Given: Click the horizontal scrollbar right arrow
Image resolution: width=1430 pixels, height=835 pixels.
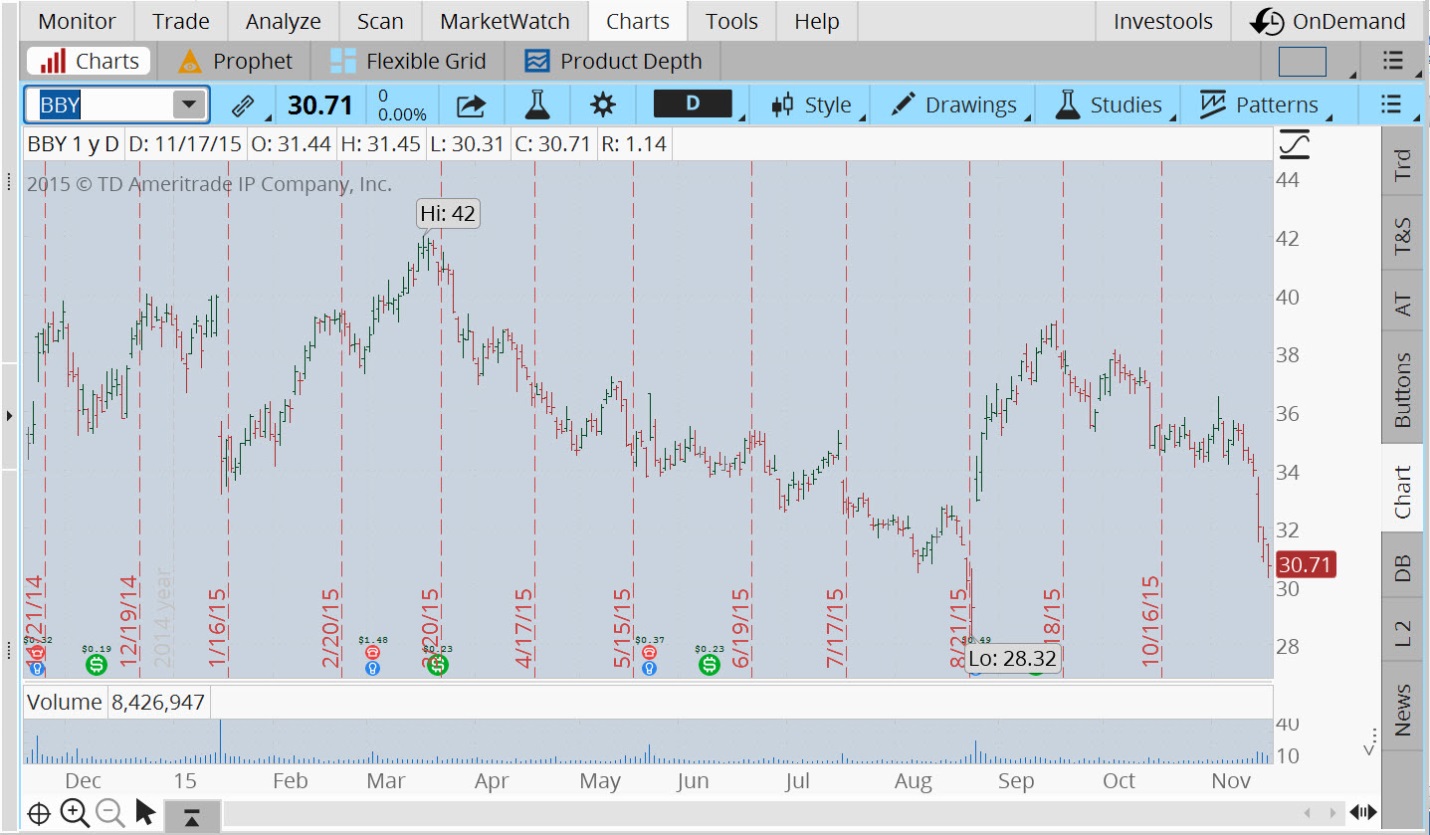Looking at the screenshot, I should 1334,812.
